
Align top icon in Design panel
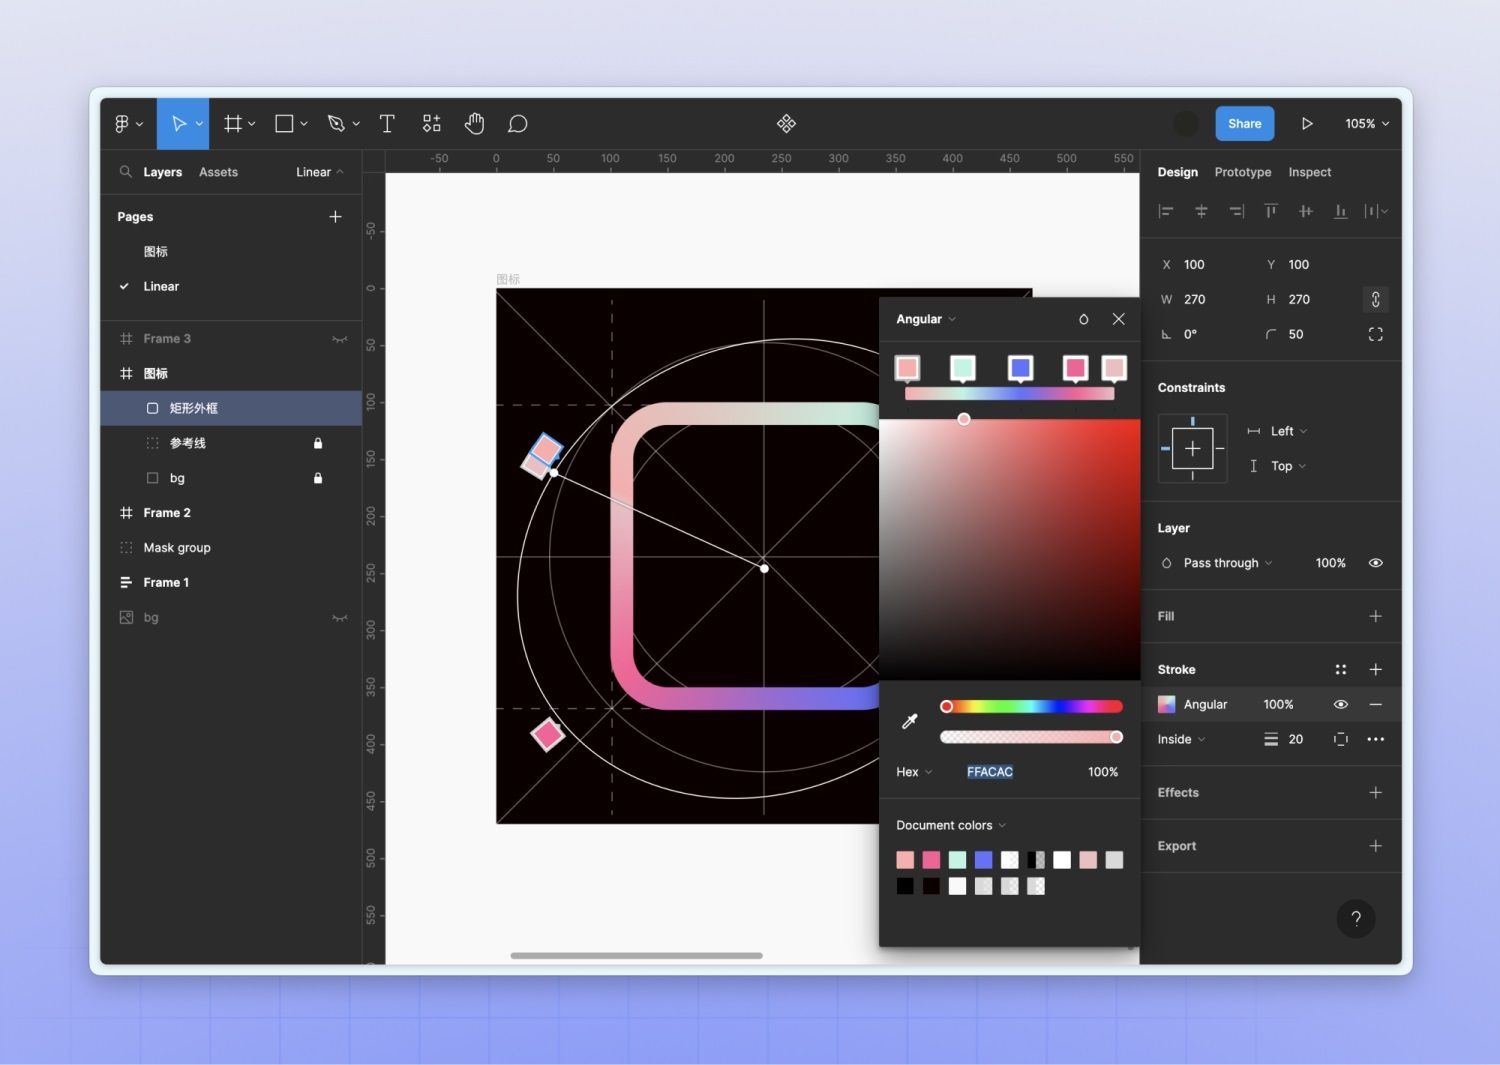[x=1271, y=211]
